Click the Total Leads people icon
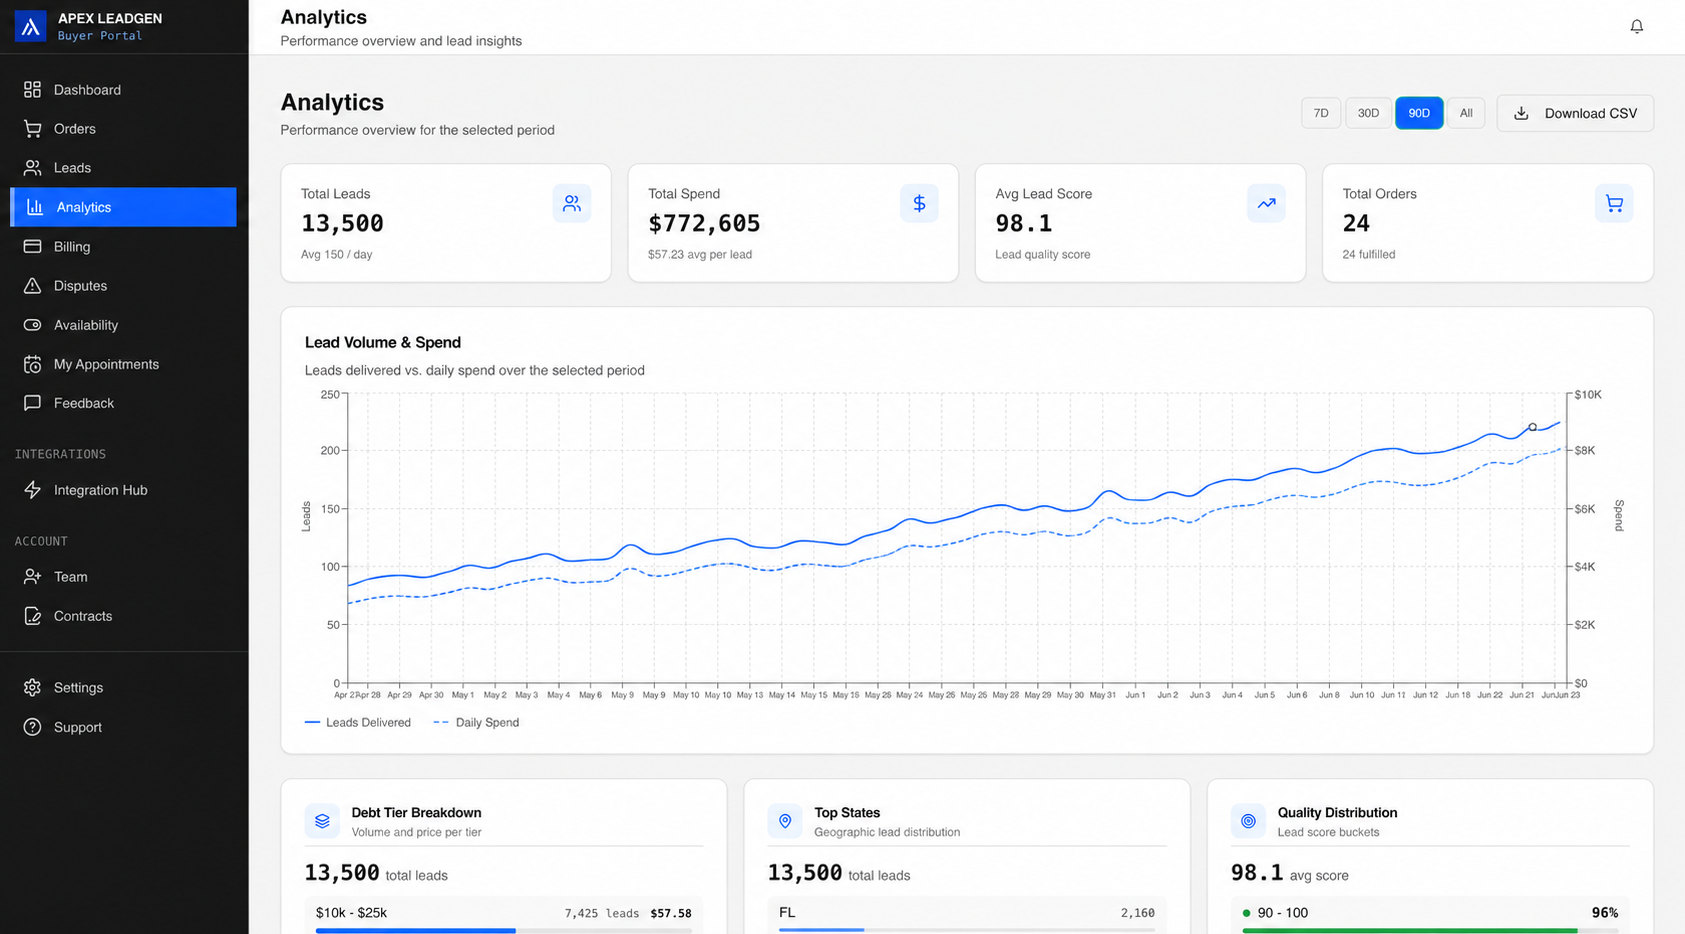 pos(571,203)
